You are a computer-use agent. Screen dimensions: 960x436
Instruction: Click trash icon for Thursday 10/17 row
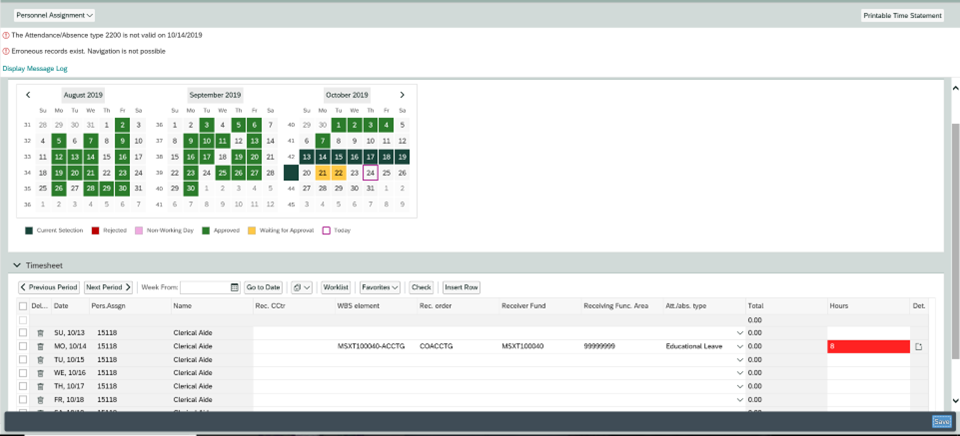coord(40,385)
